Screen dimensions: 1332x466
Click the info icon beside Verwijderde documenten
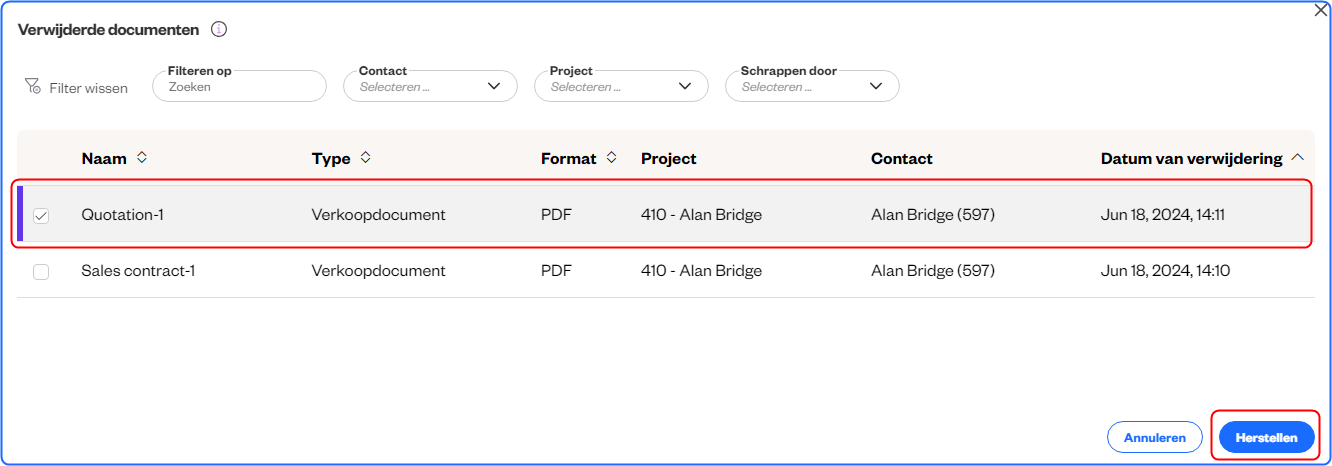[x=219, y=30]
